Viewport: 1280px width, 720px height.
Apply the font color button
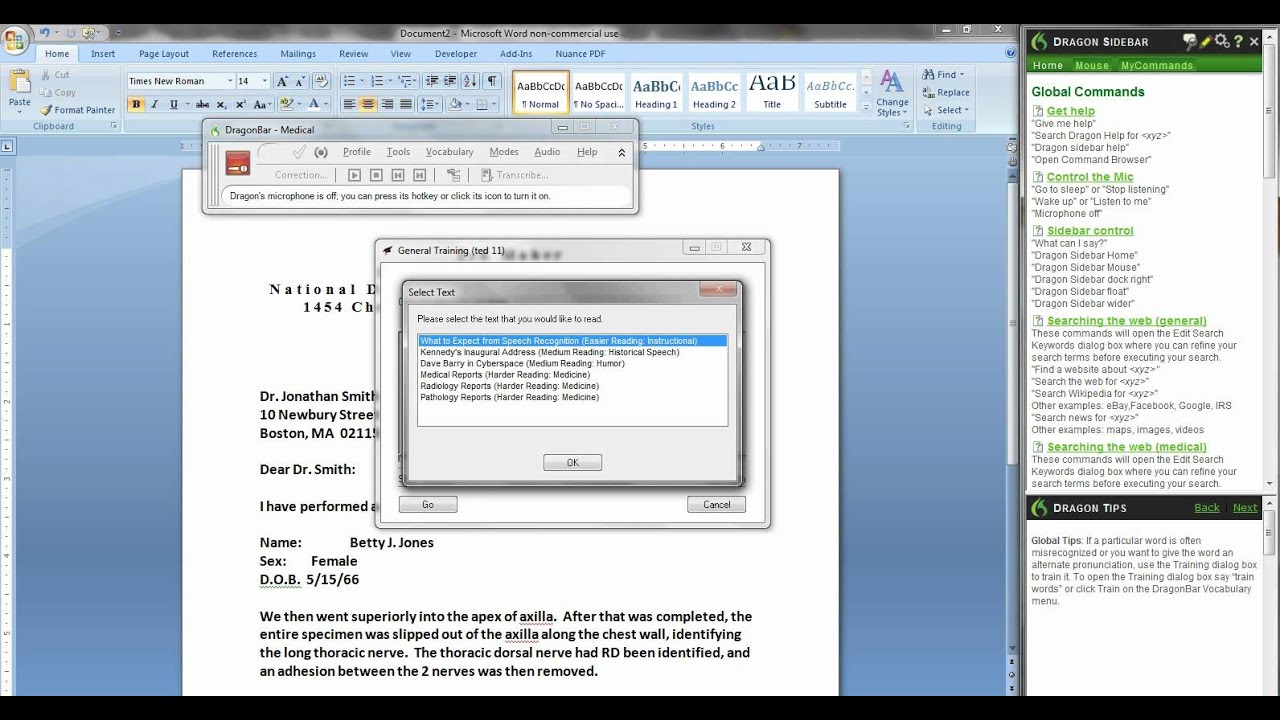pyautogui.click(x=314, y=104)
